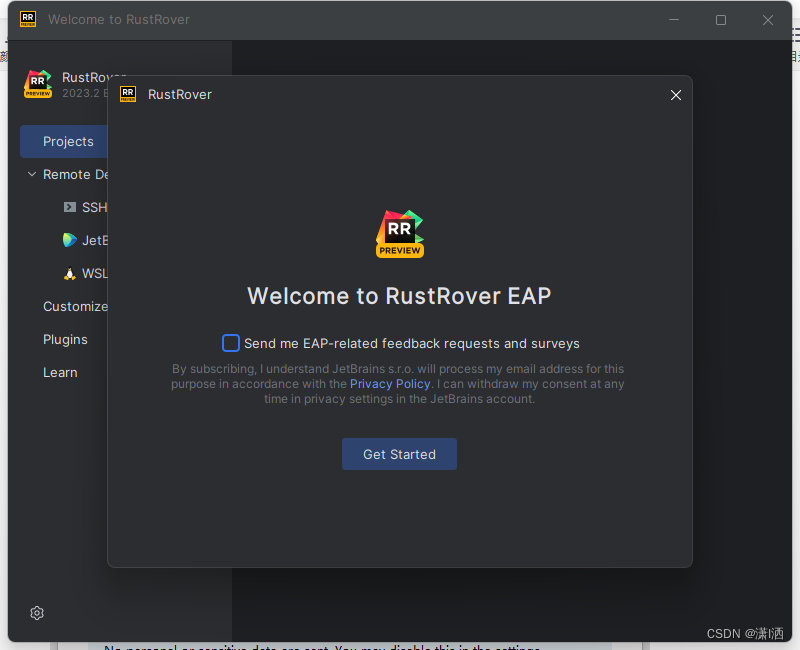800x650 pixels.
Task: Open the SSH remote development entry
Action: [x=85, y=208]
